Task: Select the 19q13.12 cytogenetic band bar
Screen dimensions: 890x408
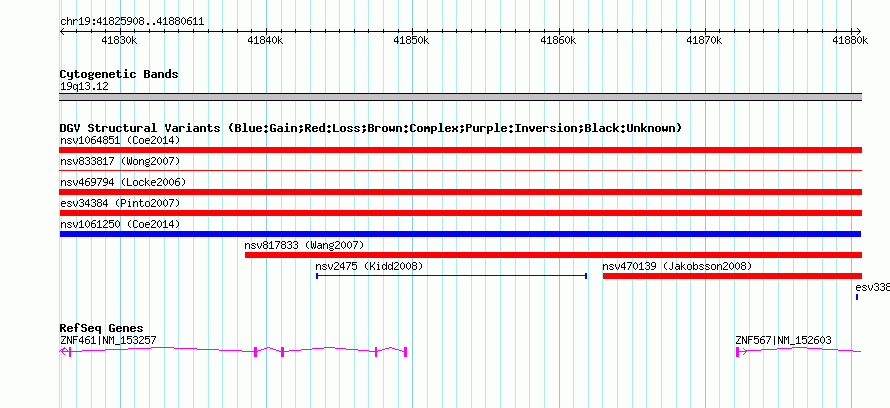Action: 460,97
